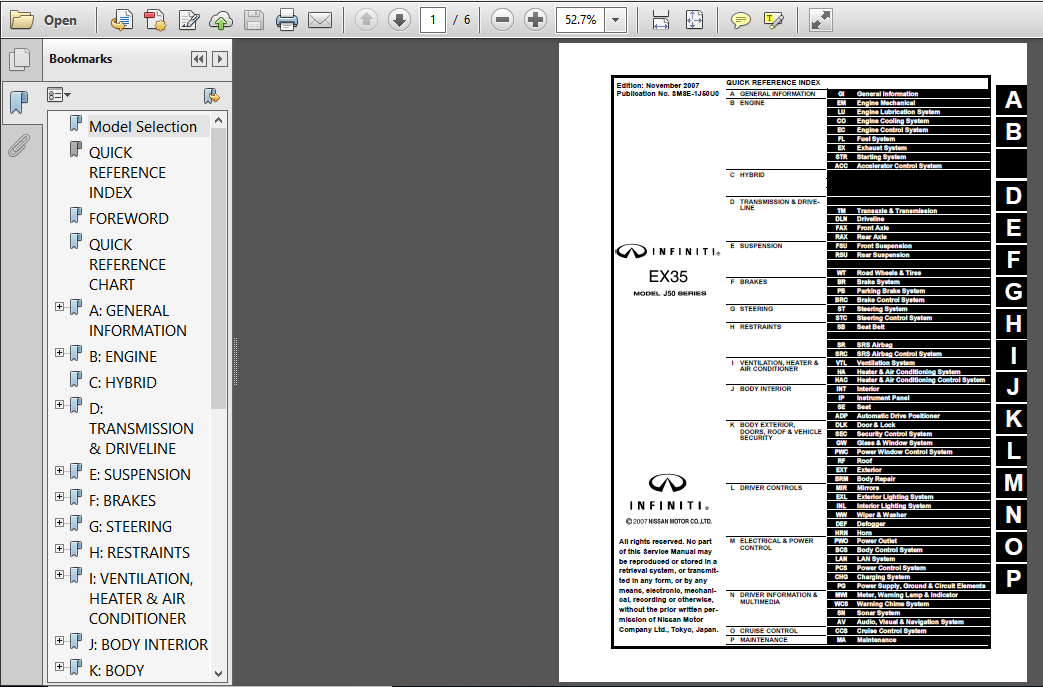Click the fit one full page icon
The width and height of the screenshot is (1043, 687).
[694, 20]
